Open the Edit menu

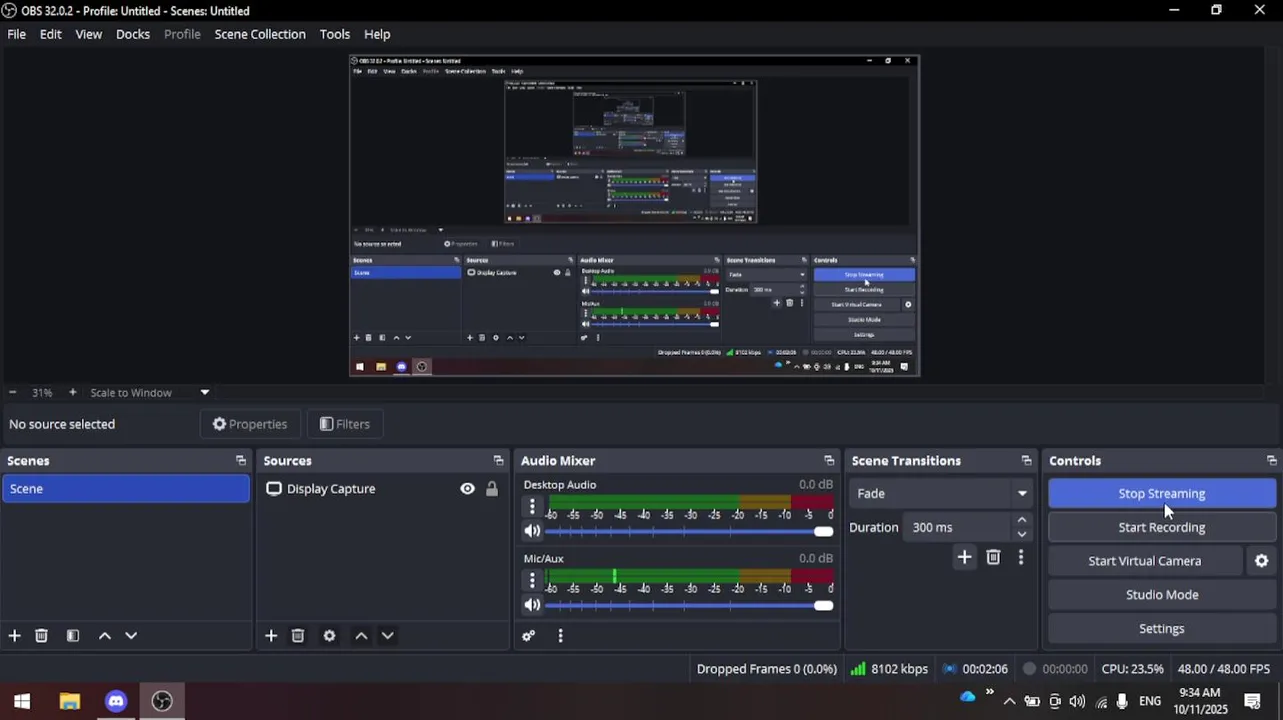click(51, 34)
